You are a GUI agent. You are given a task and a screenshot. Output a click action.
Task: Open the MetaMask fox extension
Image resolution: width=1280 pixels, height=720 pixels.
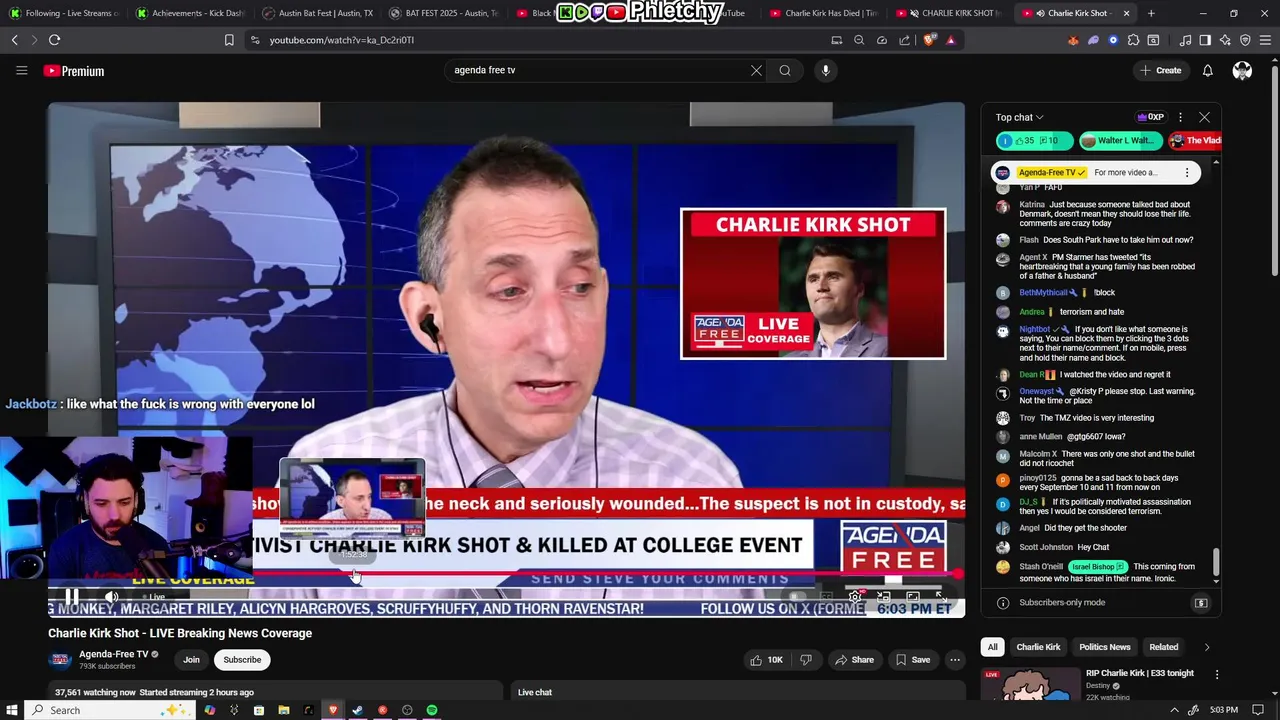[x=1073, y=40]
